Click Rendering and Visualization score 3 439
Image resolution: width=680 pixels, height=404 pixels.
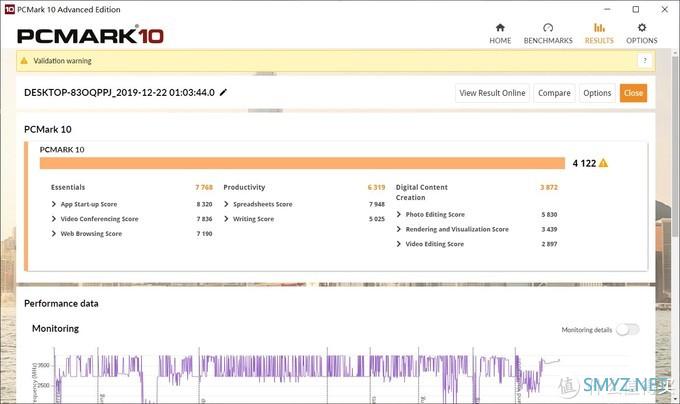click(549, 229)
